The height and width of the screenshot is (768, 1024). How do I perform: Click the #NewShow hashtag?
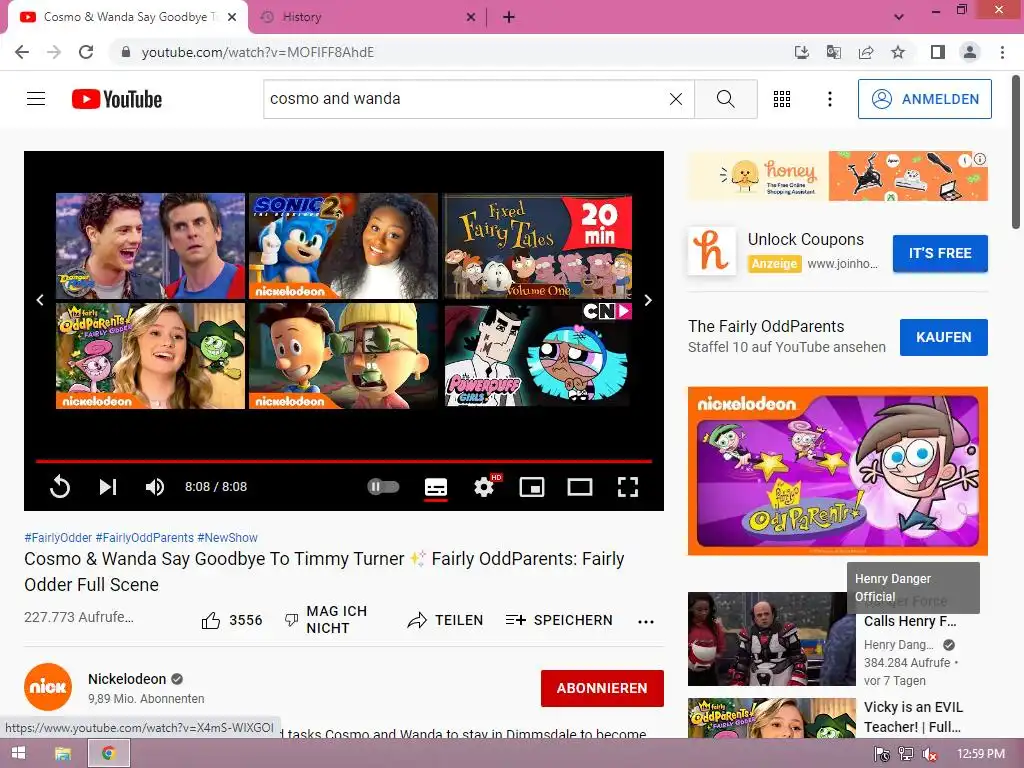tap(227, 537)
